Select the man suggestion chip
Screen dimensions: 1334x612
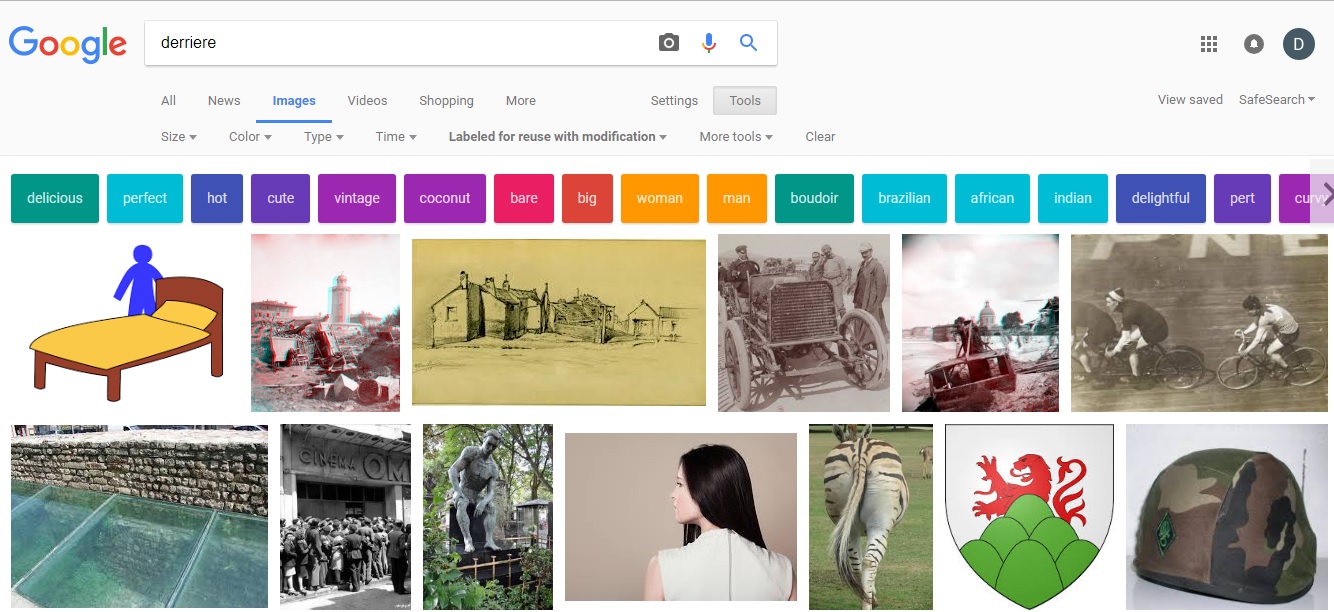(737, 198)
